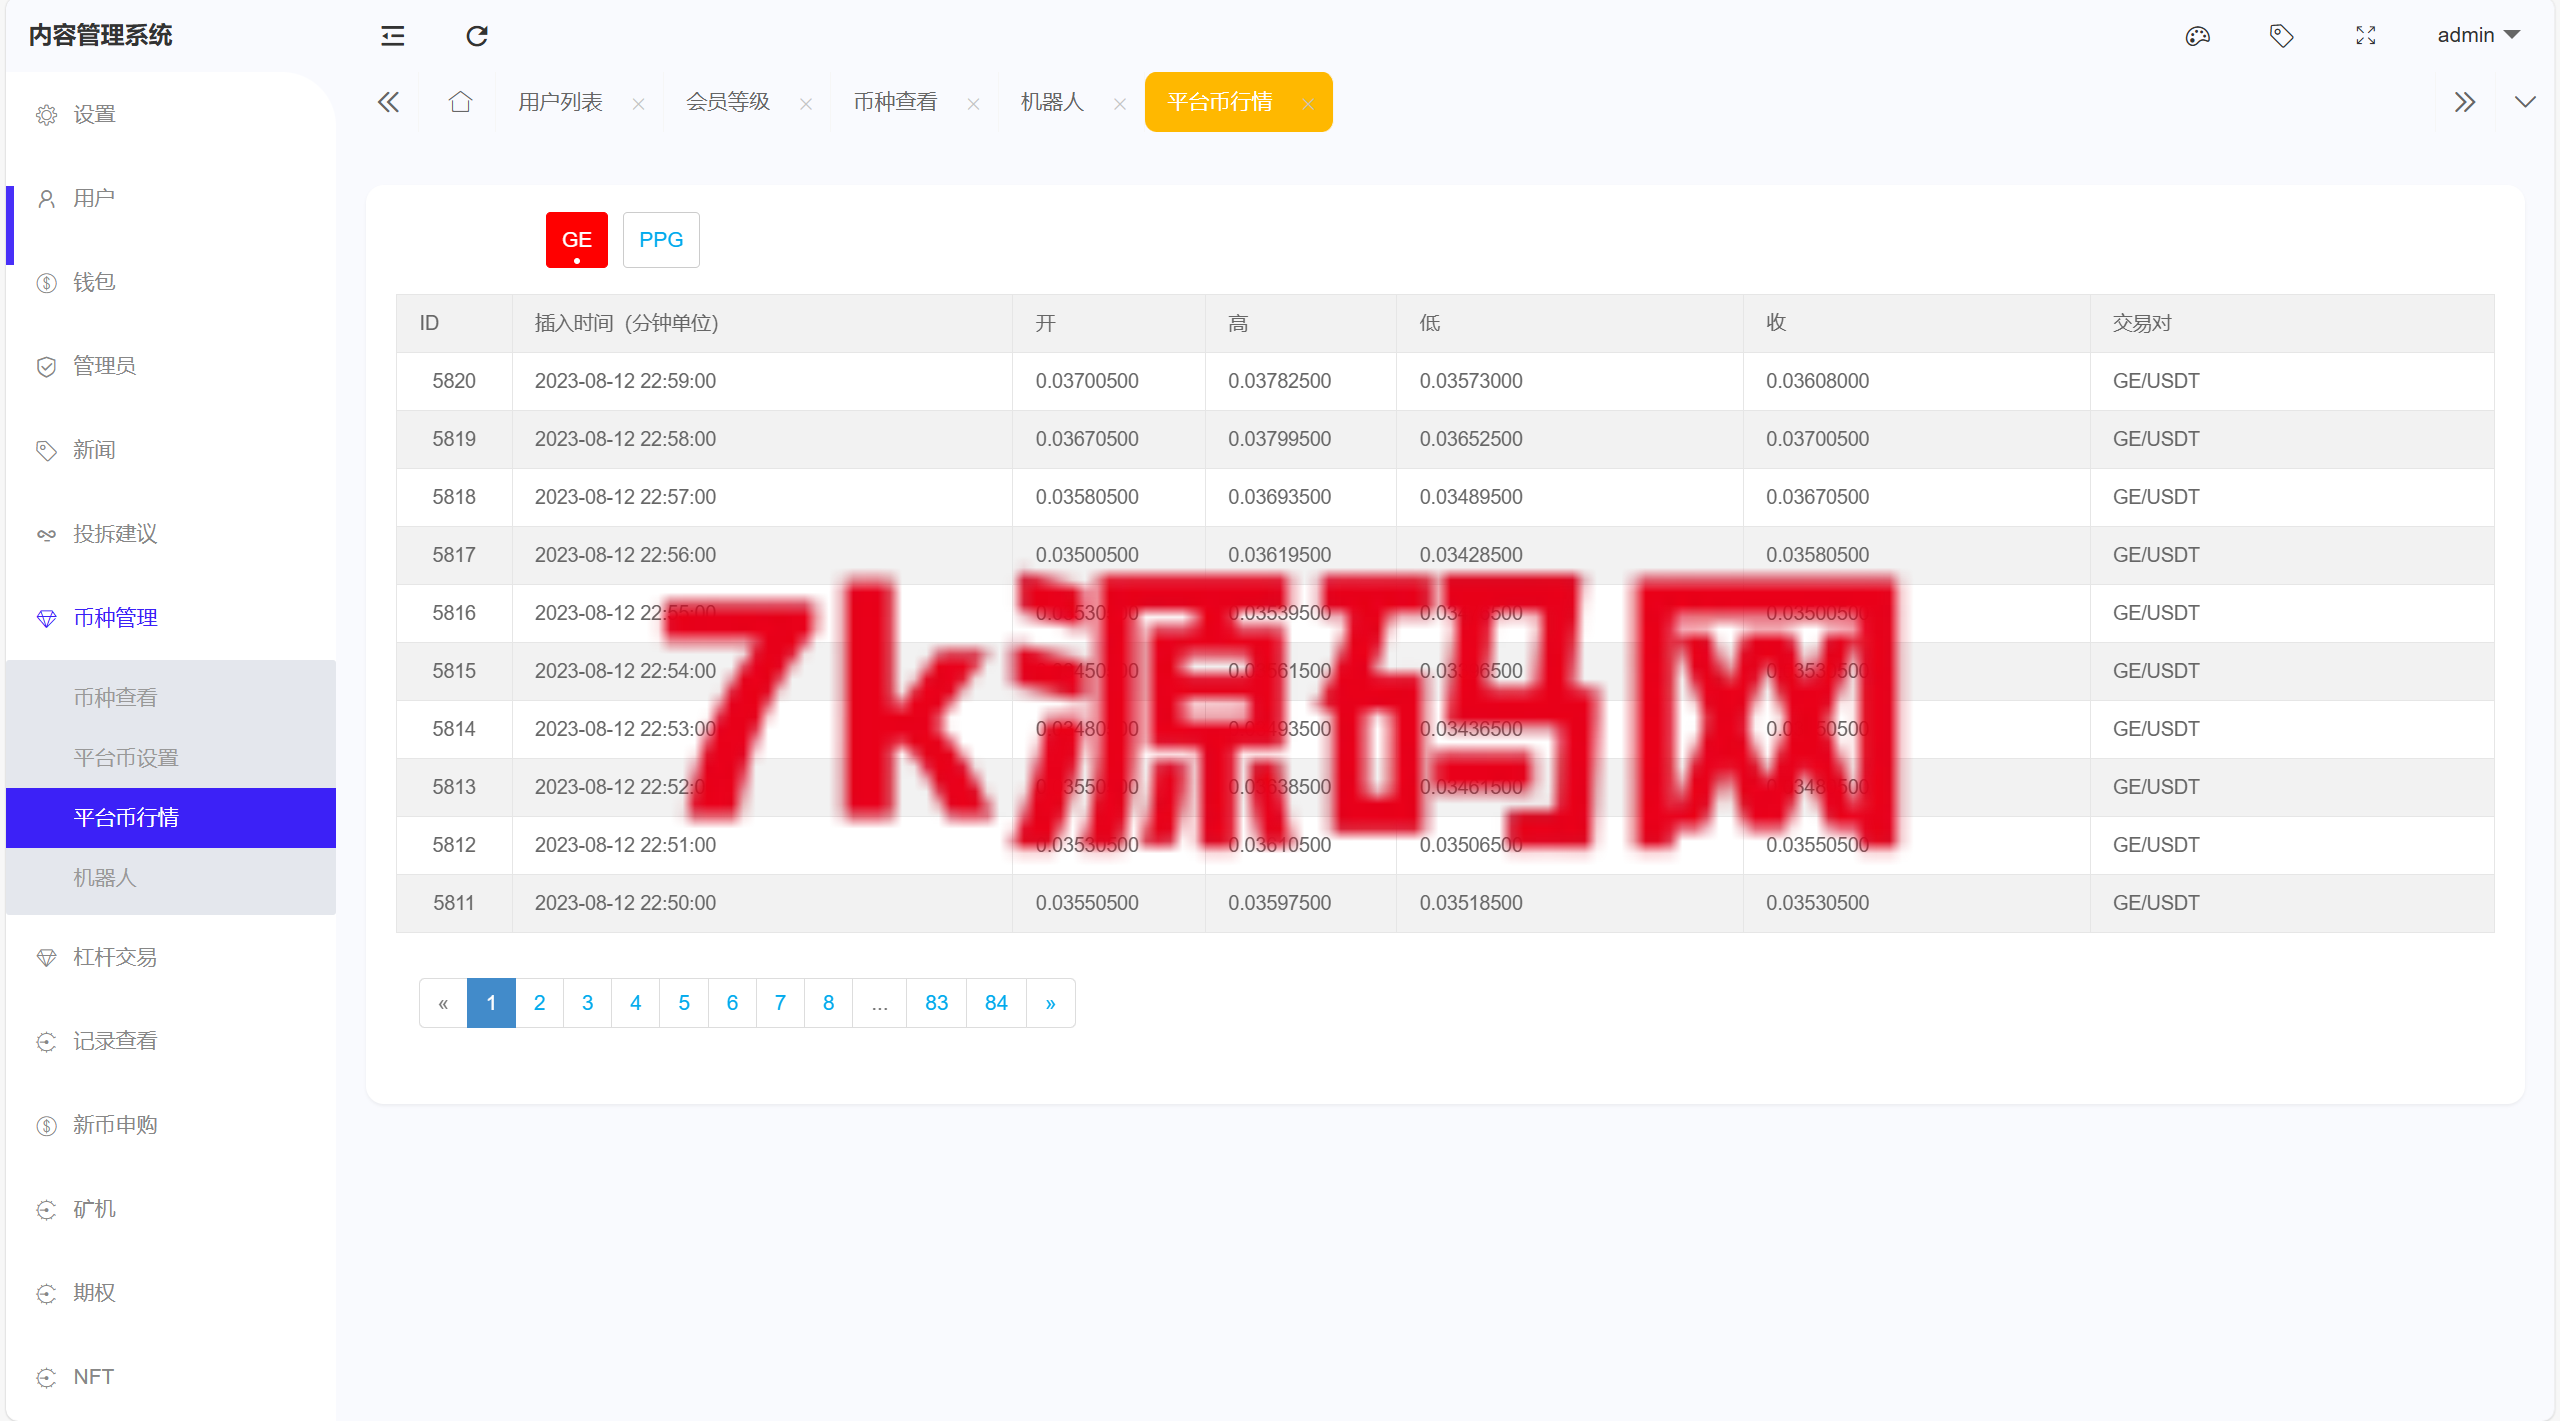Screen dimensions: 2560x1421
Task: Jump to last page 84
Action: 996,1003
